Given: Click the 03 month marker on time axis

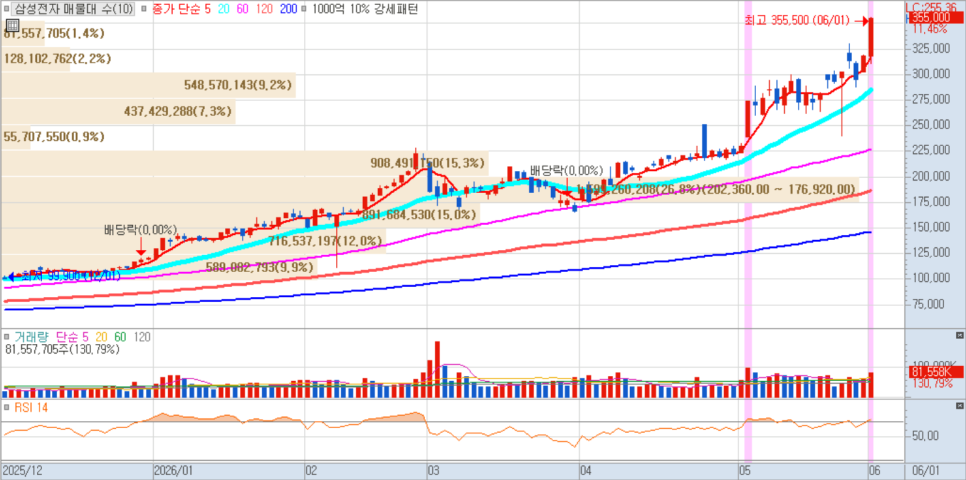Looking at the screenshot, I should pyautogui.click(x=433, y=471).
